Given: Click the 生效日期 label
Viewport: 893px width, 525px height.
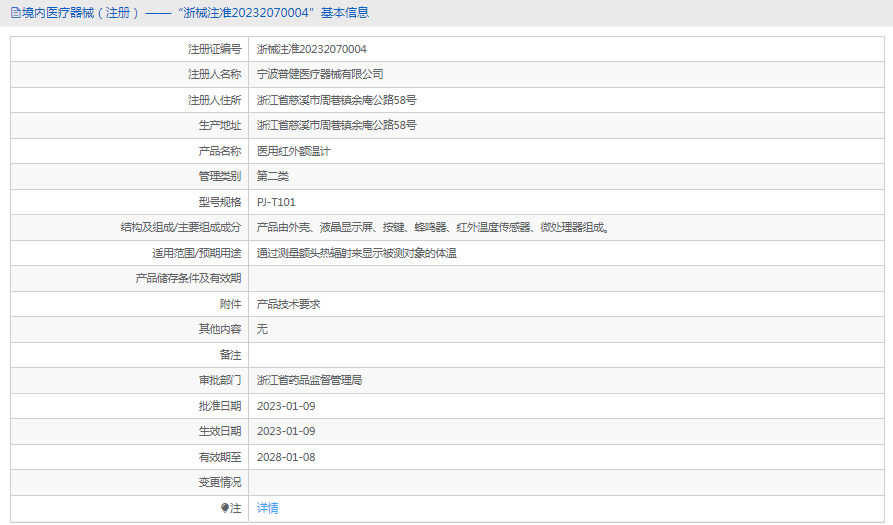Looking at the screenshot, I should click(x=220, y=431).
